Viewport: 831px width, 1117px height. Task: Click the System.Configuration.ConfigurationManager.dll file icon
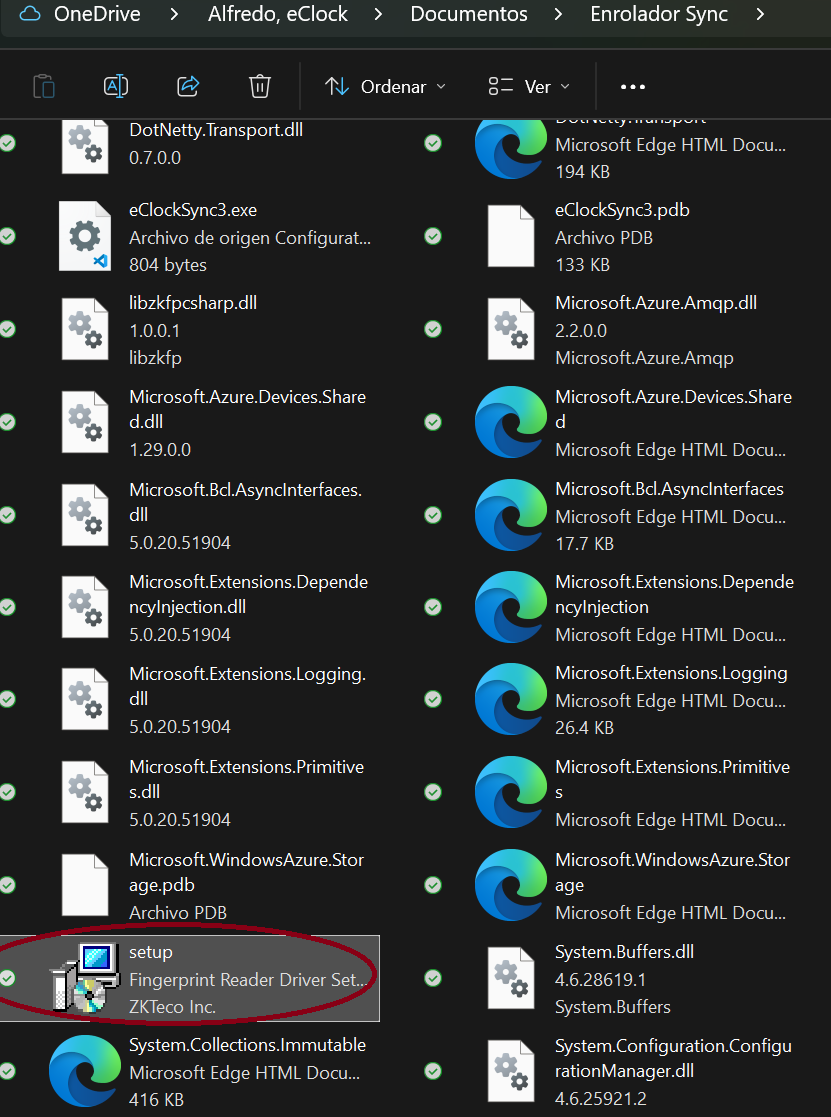pos(511,1071)
